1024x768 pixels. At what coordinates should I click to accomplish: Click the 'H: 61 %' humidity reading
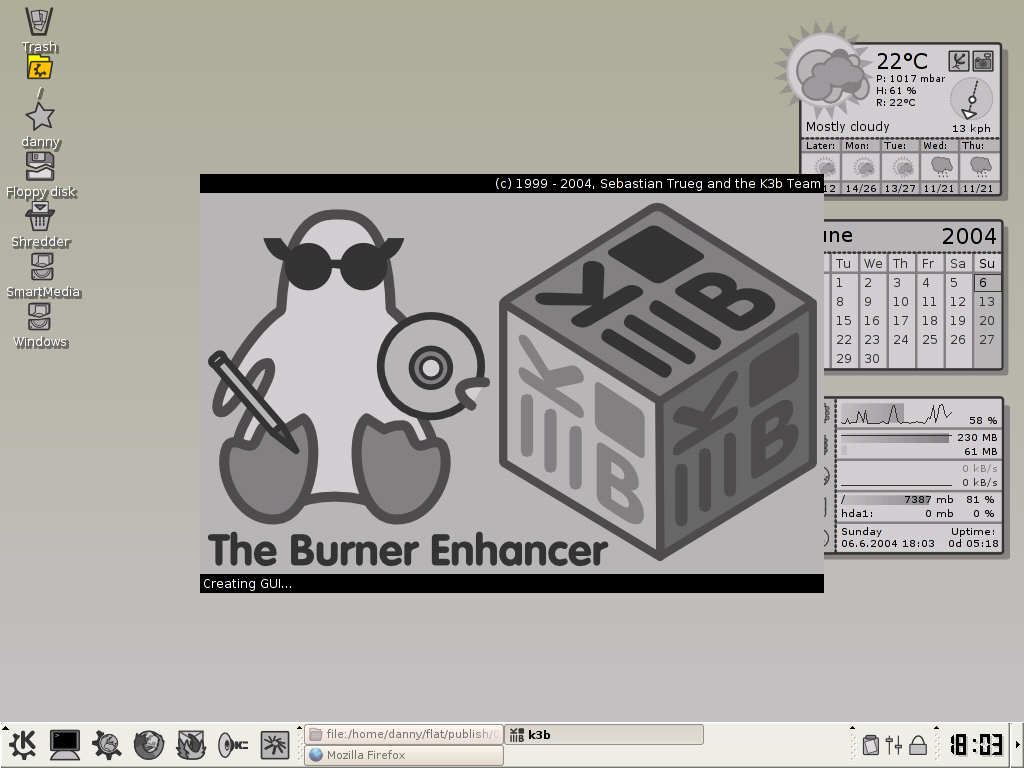pyautogui.click(x=896, y=91)
